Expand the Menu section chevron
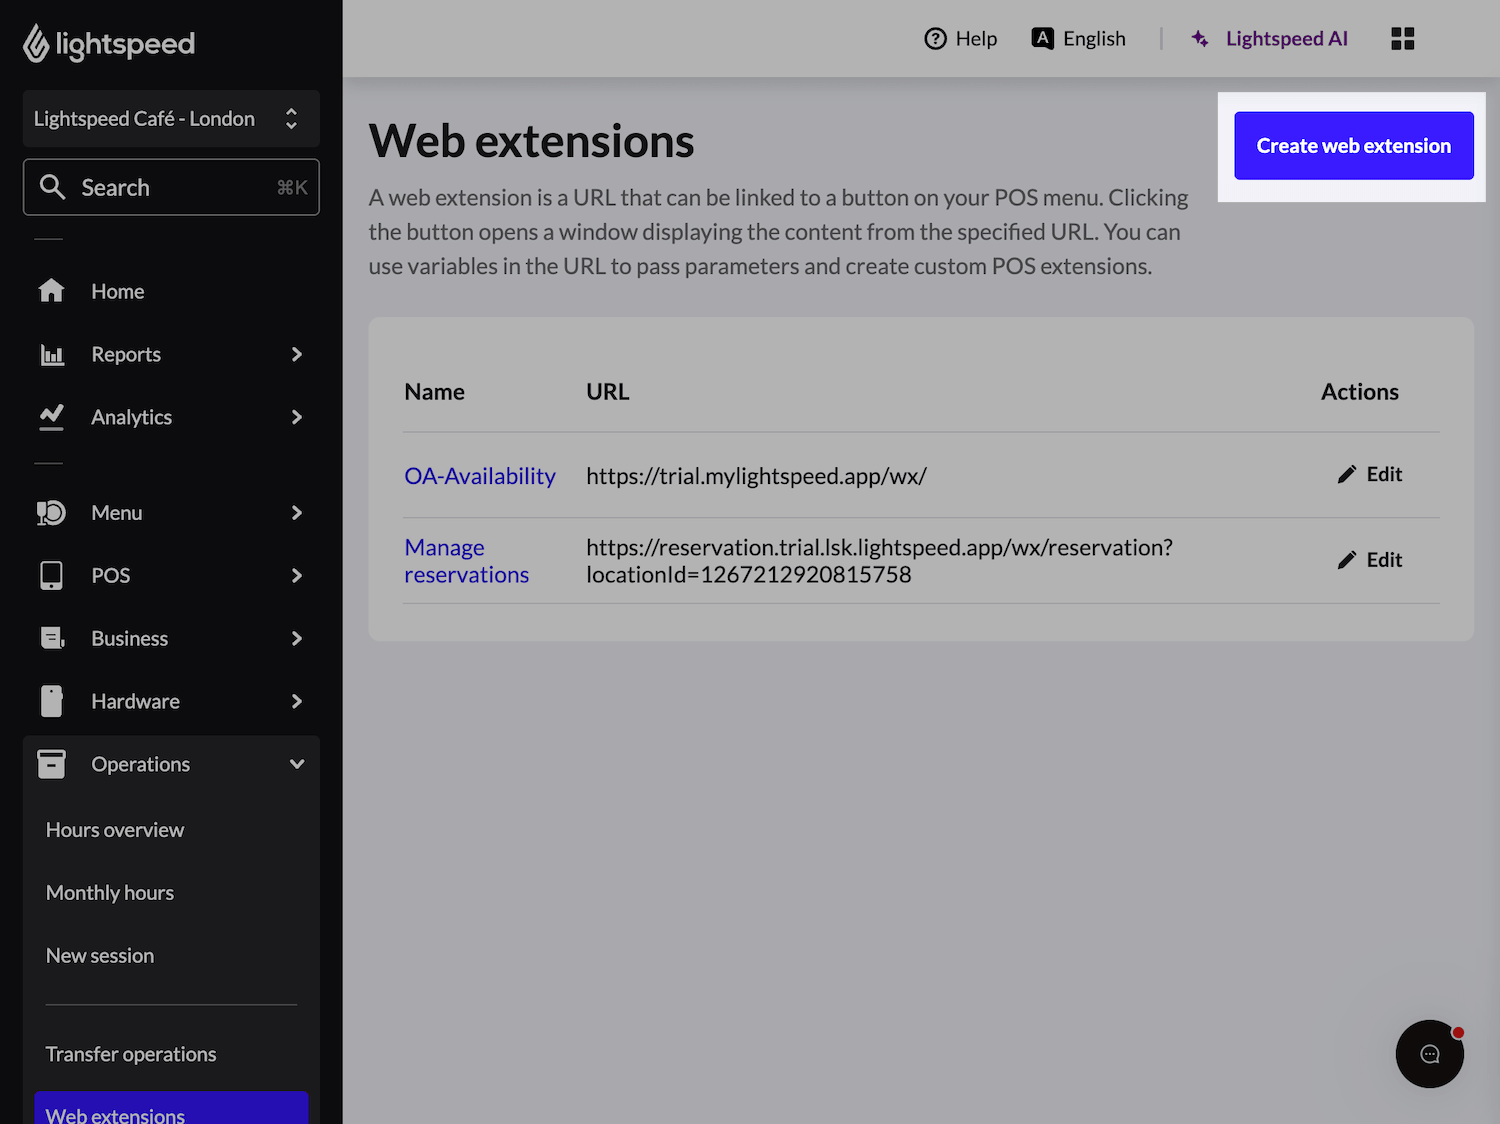The height and width of the screenshot is (1124, 1500). click(297, 513)
